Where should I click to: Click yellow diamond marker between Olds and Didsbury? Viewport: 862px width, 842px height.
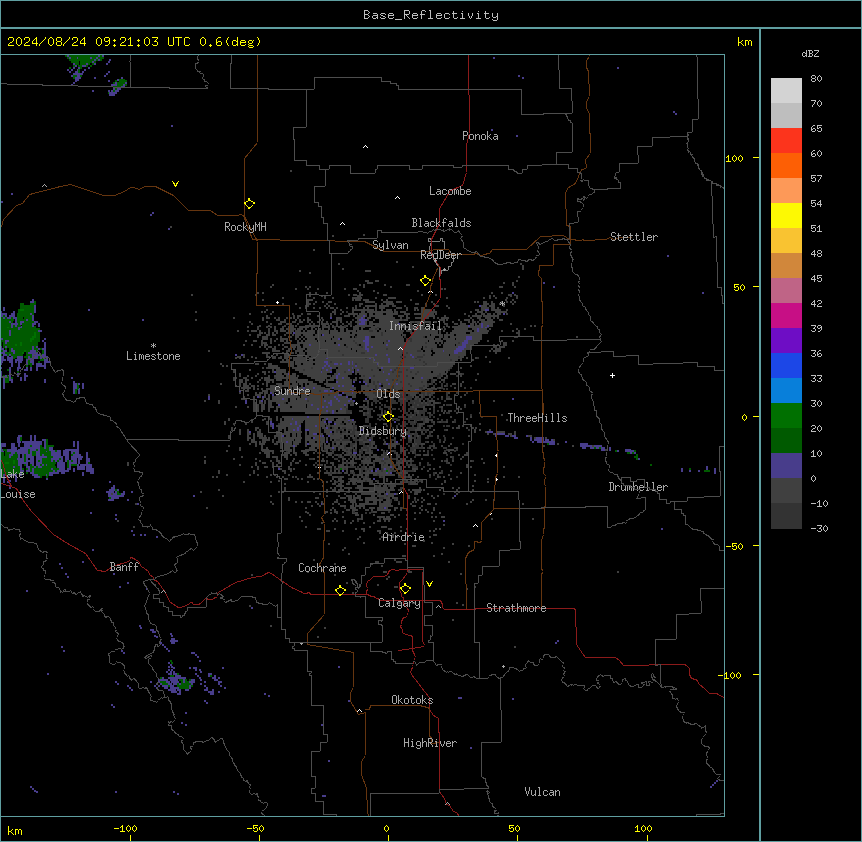tap(388, 417)
